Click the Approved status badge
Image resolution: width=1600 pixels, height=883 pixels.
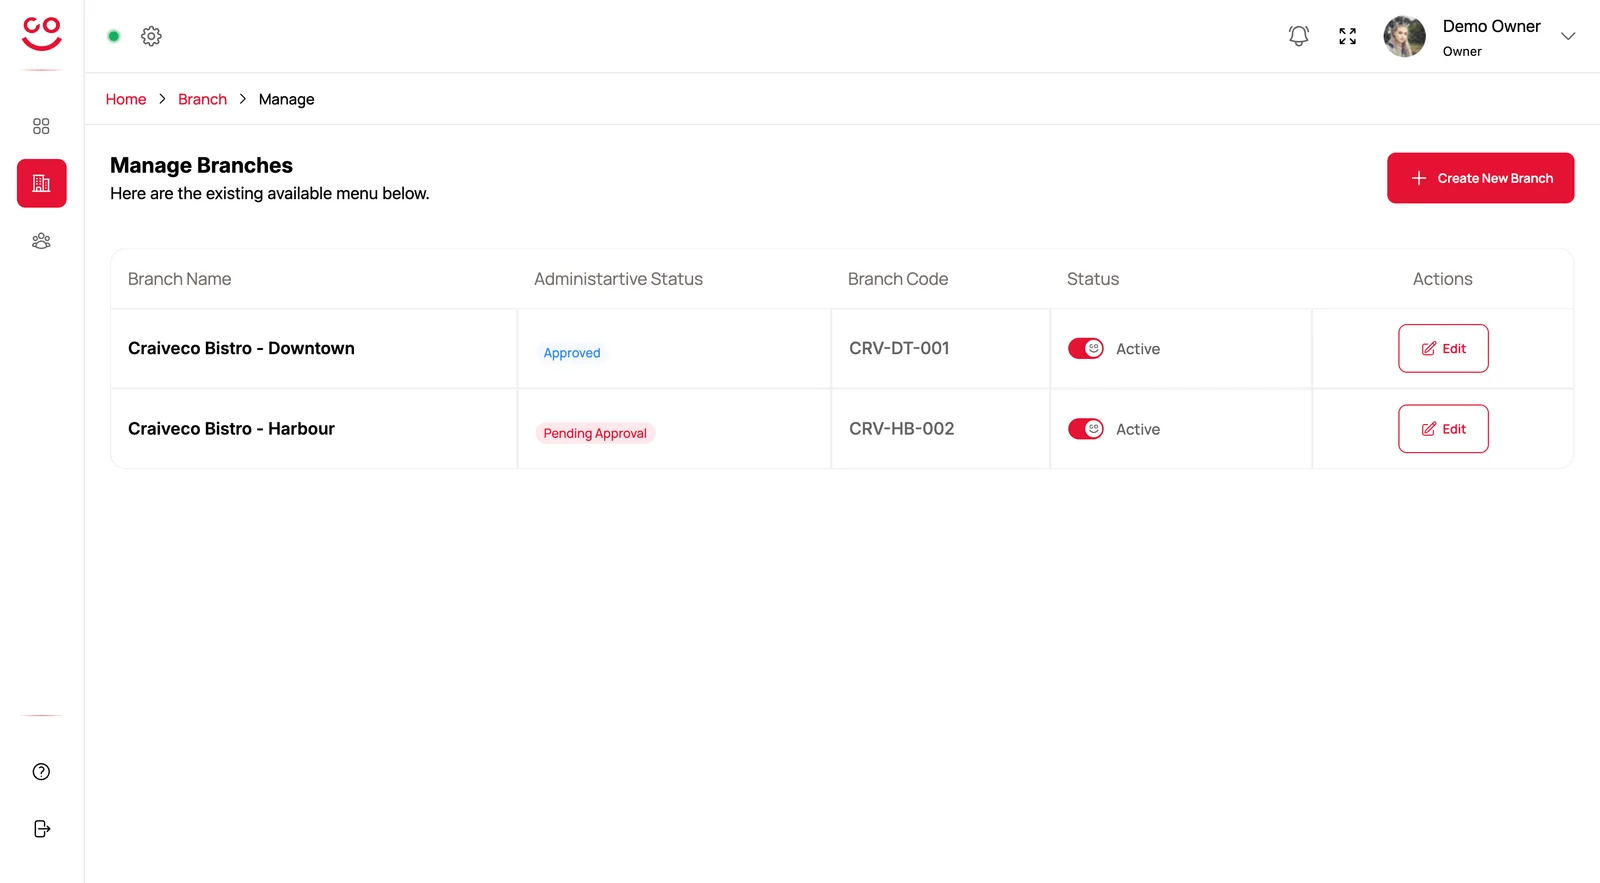[x=572, y=353]
